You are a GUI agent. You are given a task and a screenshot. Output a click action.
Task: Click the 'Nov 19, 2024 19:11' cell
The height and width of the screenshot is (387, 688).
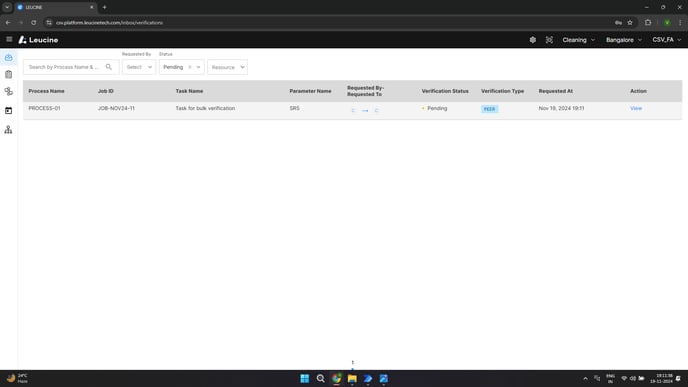[x=561, y=108]
